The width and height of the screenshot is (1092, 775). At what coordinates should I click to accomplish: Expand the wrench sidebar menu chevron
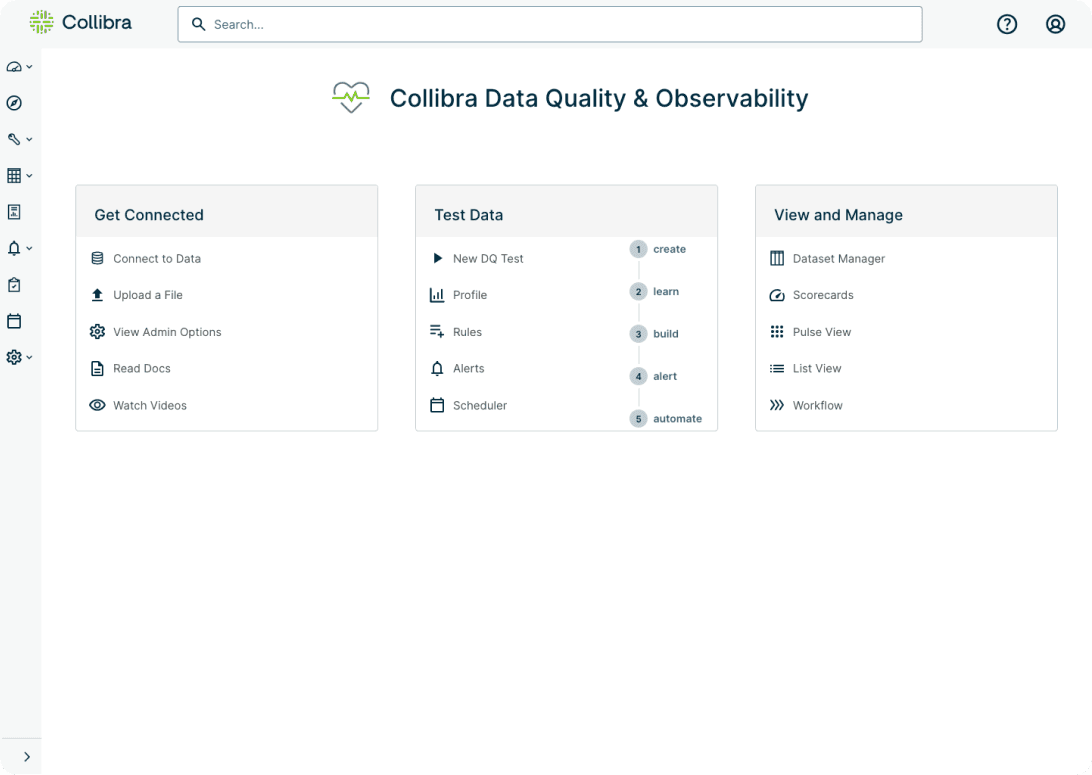(29, 139)
